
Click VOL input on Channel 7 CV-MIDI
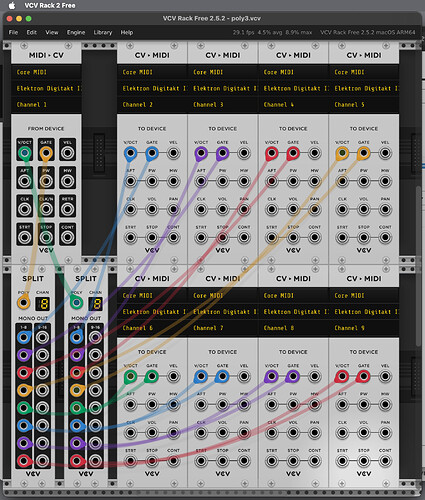(x=222, y=433)
